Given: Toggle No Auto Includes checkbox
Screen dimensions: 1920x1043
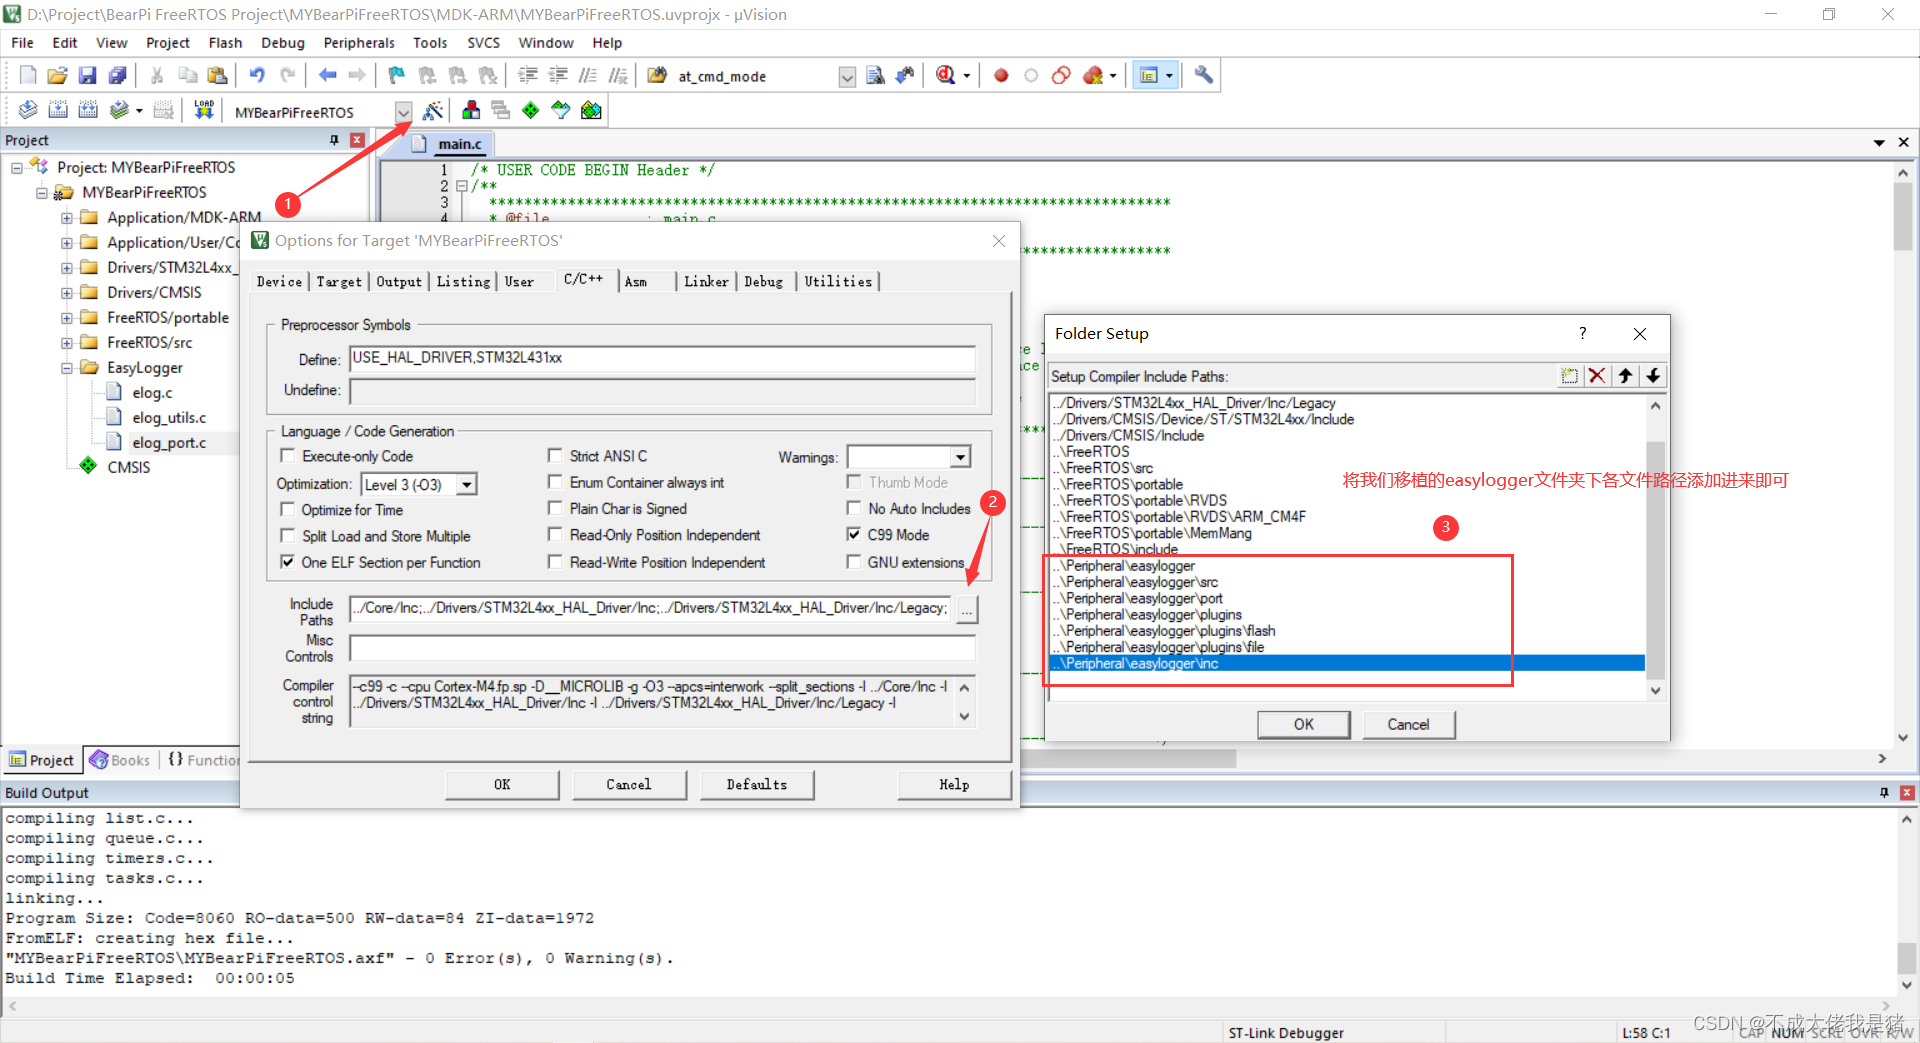Looking at the screenshot, I should click(x=854, y=508).
